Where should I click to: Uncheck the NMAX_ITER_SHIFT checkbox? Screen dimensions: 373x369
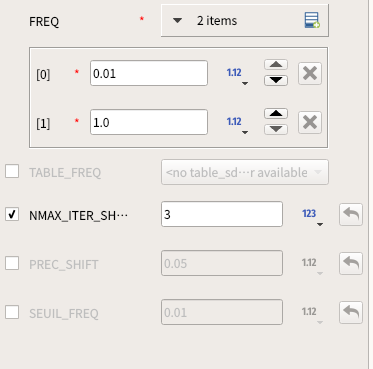coord(12,214)
